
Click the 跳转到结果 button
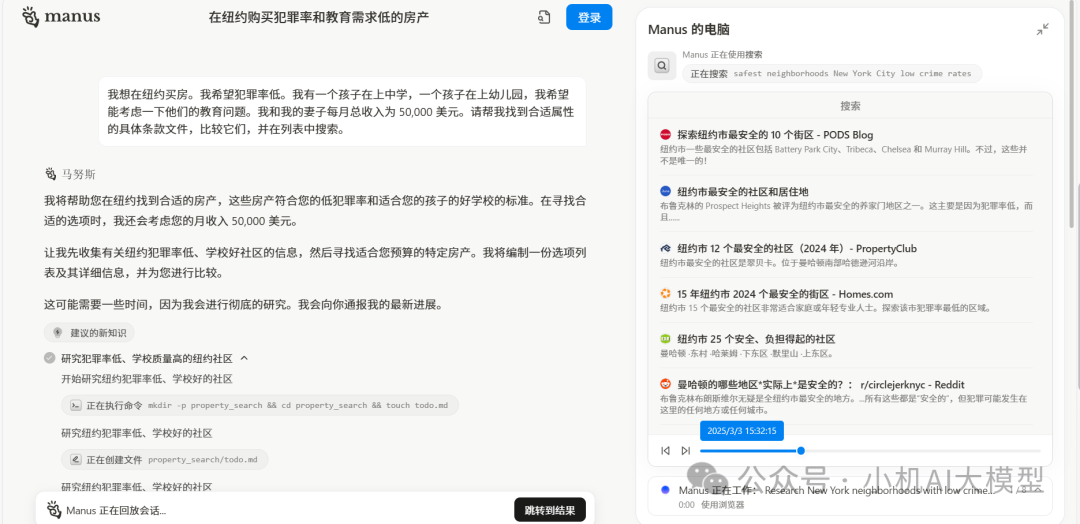pyautogui.click(x=550, y=510)
